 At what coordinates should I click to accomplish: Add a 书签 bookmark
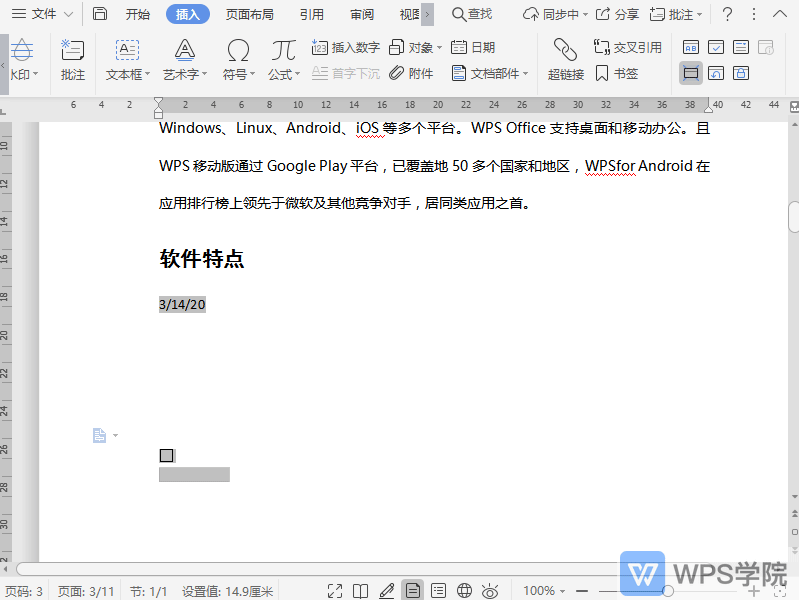(x=616, y=73)
